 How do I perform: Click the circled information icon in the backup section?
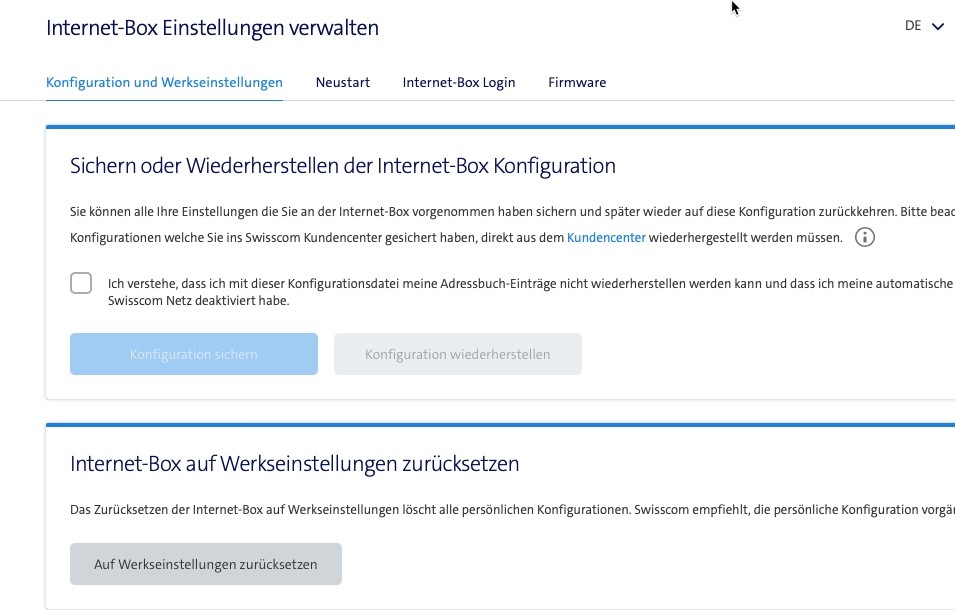(865, 237)
